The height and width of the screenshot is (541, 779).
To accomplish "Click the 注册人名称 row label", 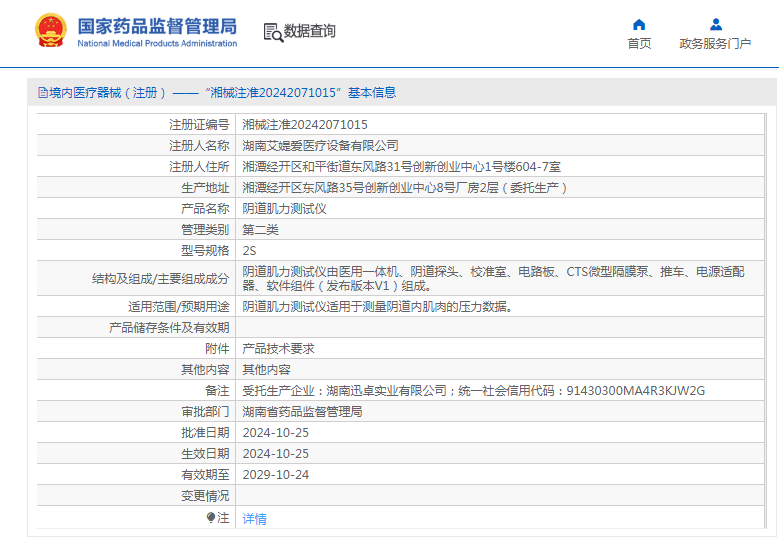I will click(x=199, y=146).
